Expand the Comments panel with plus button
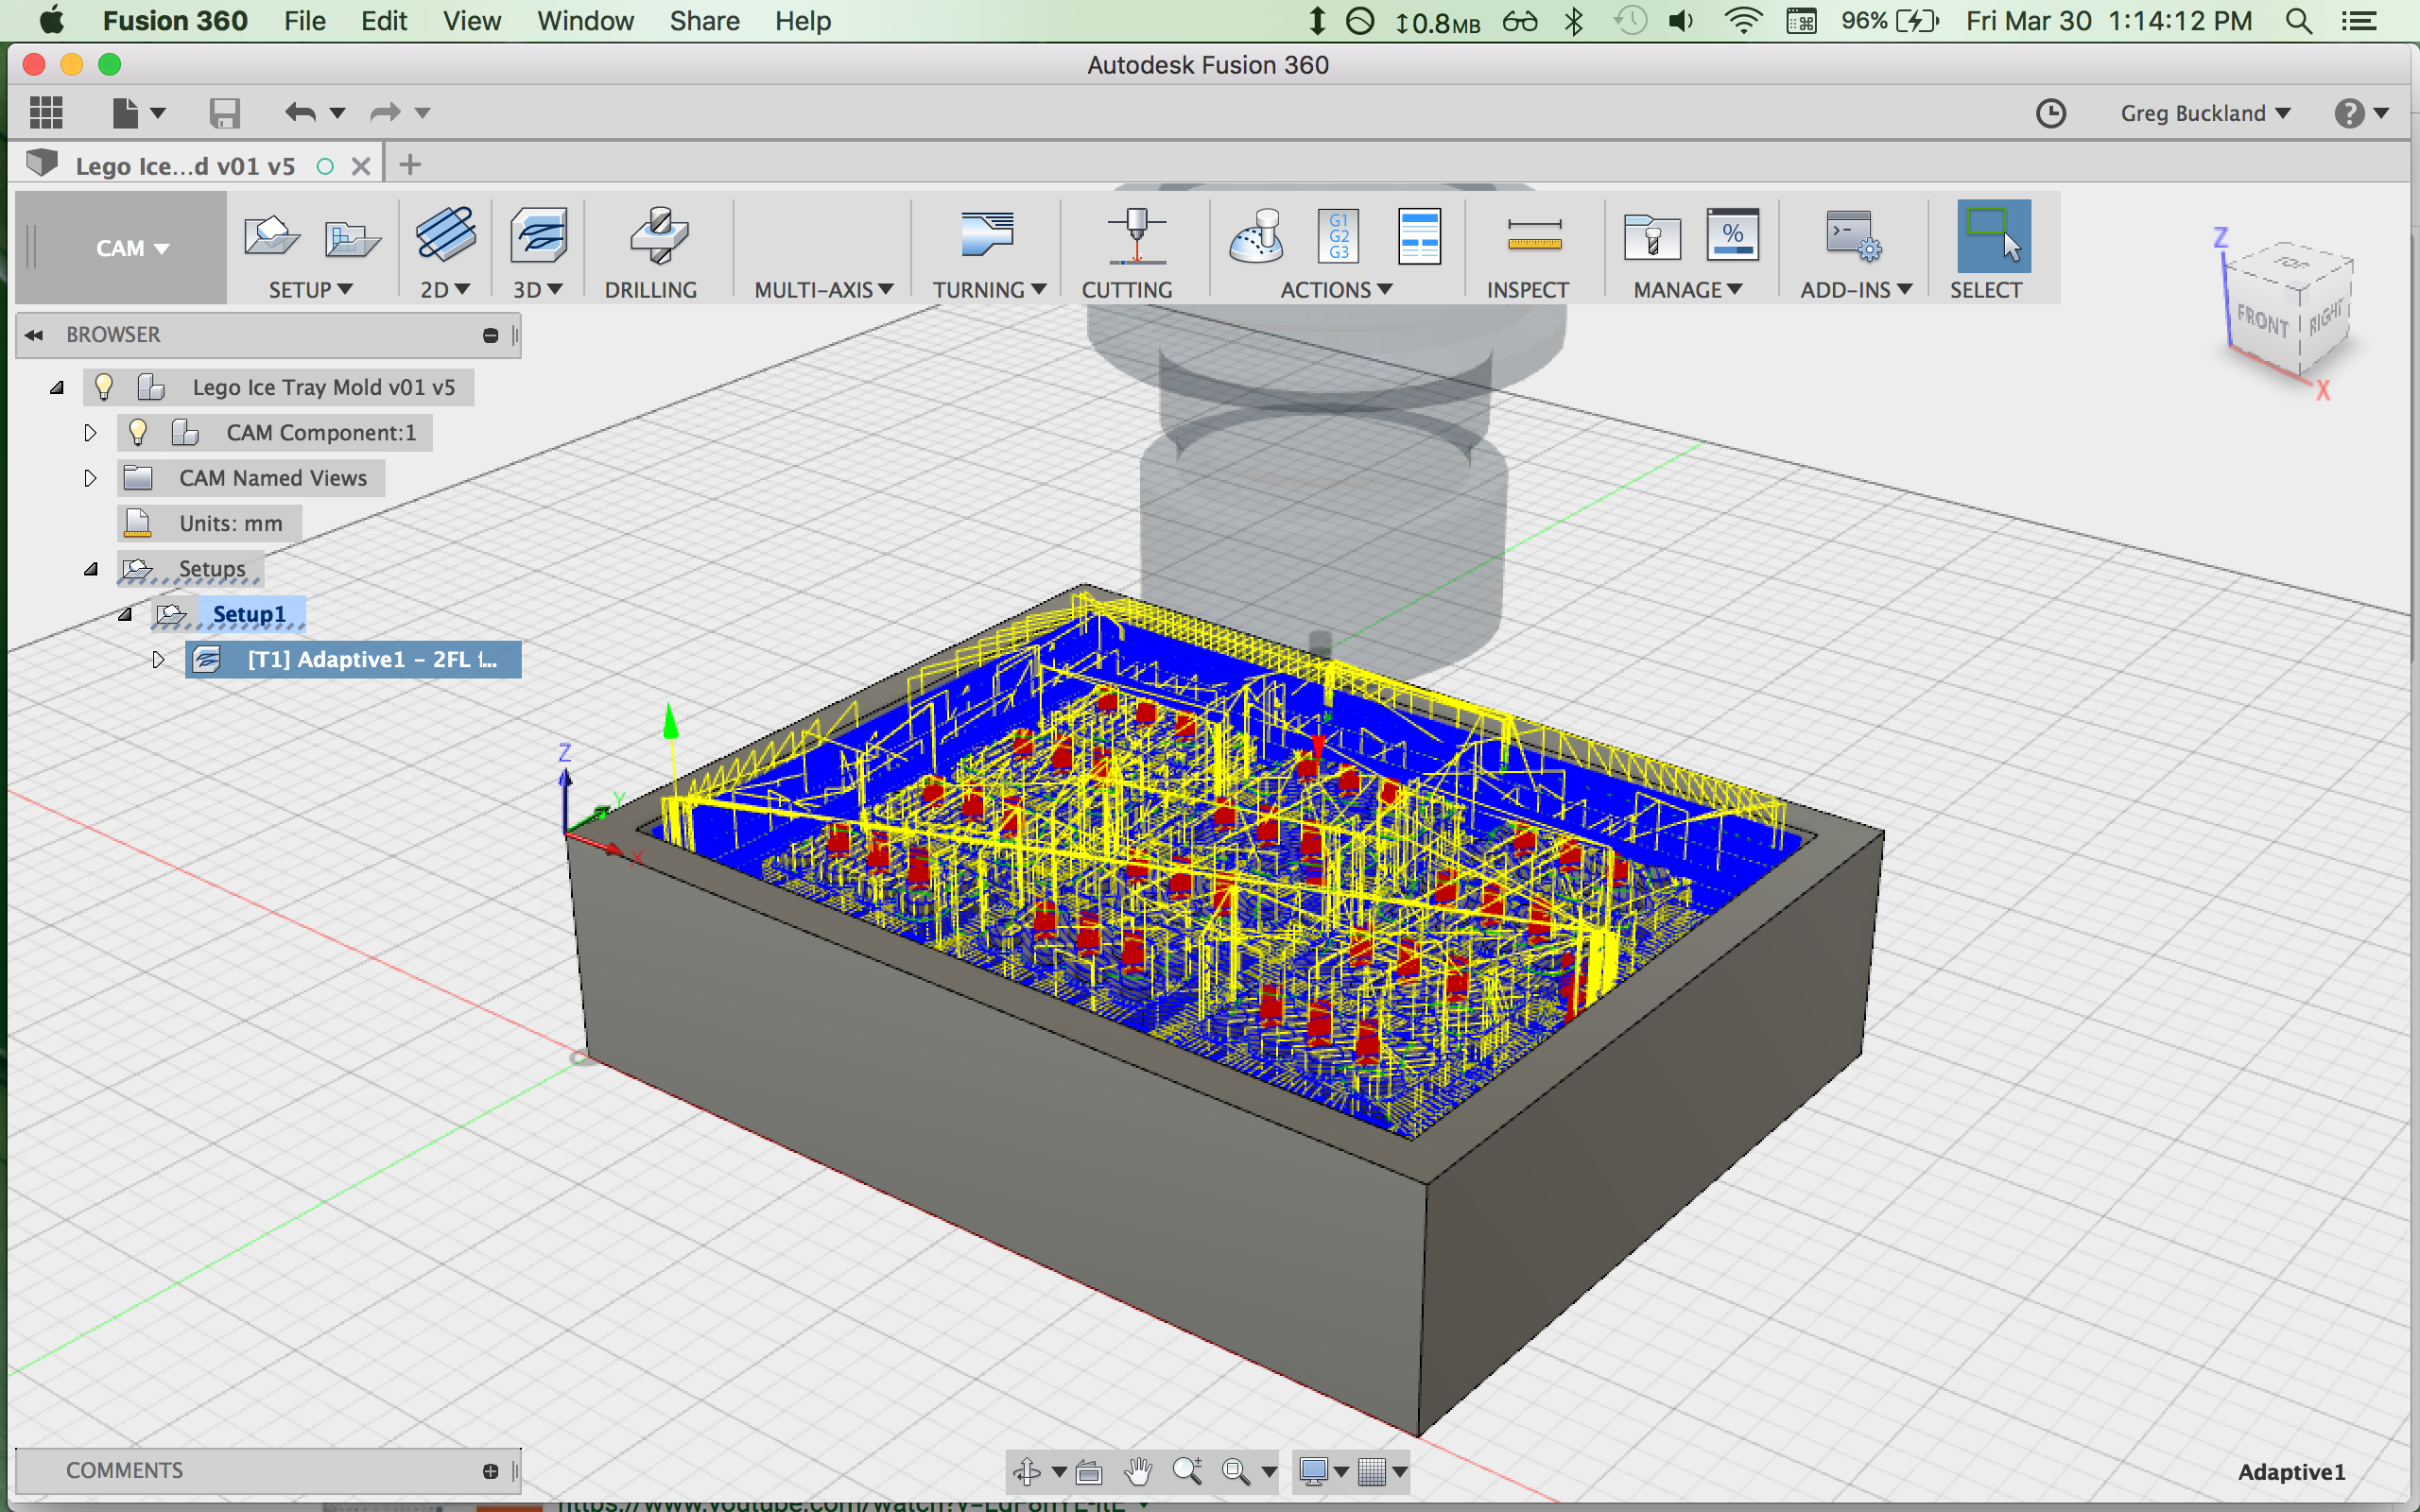Image resolution: width=2420 pixels, height=1512 pixels. coord(490,1471)
